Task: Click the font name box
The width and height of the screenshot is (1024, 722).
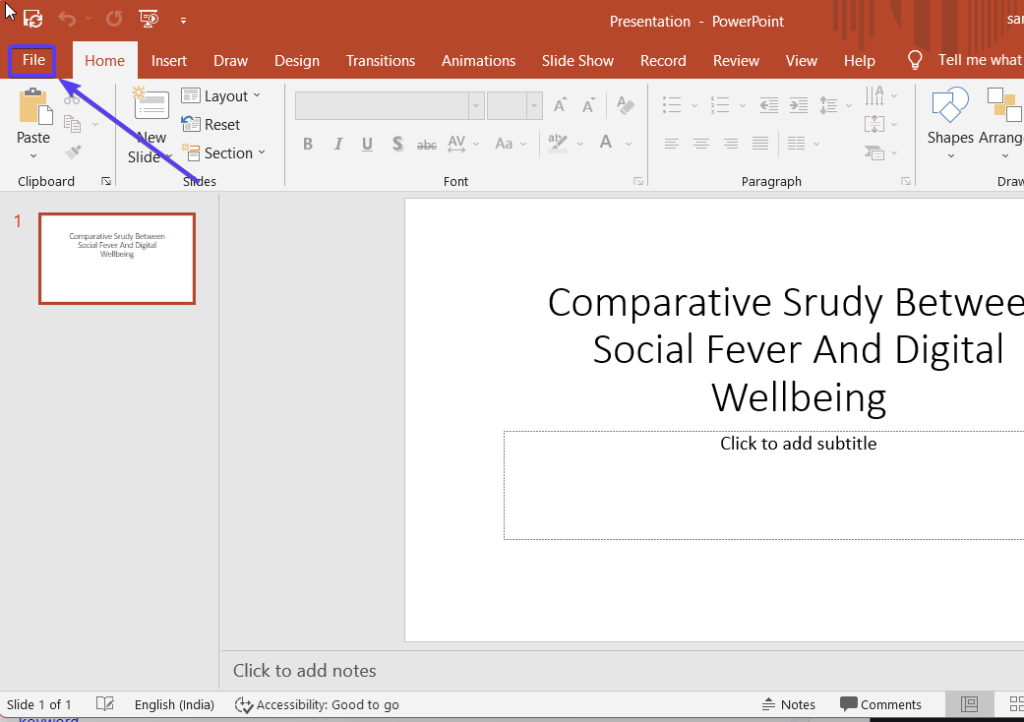Action: [x=381, y=106]
